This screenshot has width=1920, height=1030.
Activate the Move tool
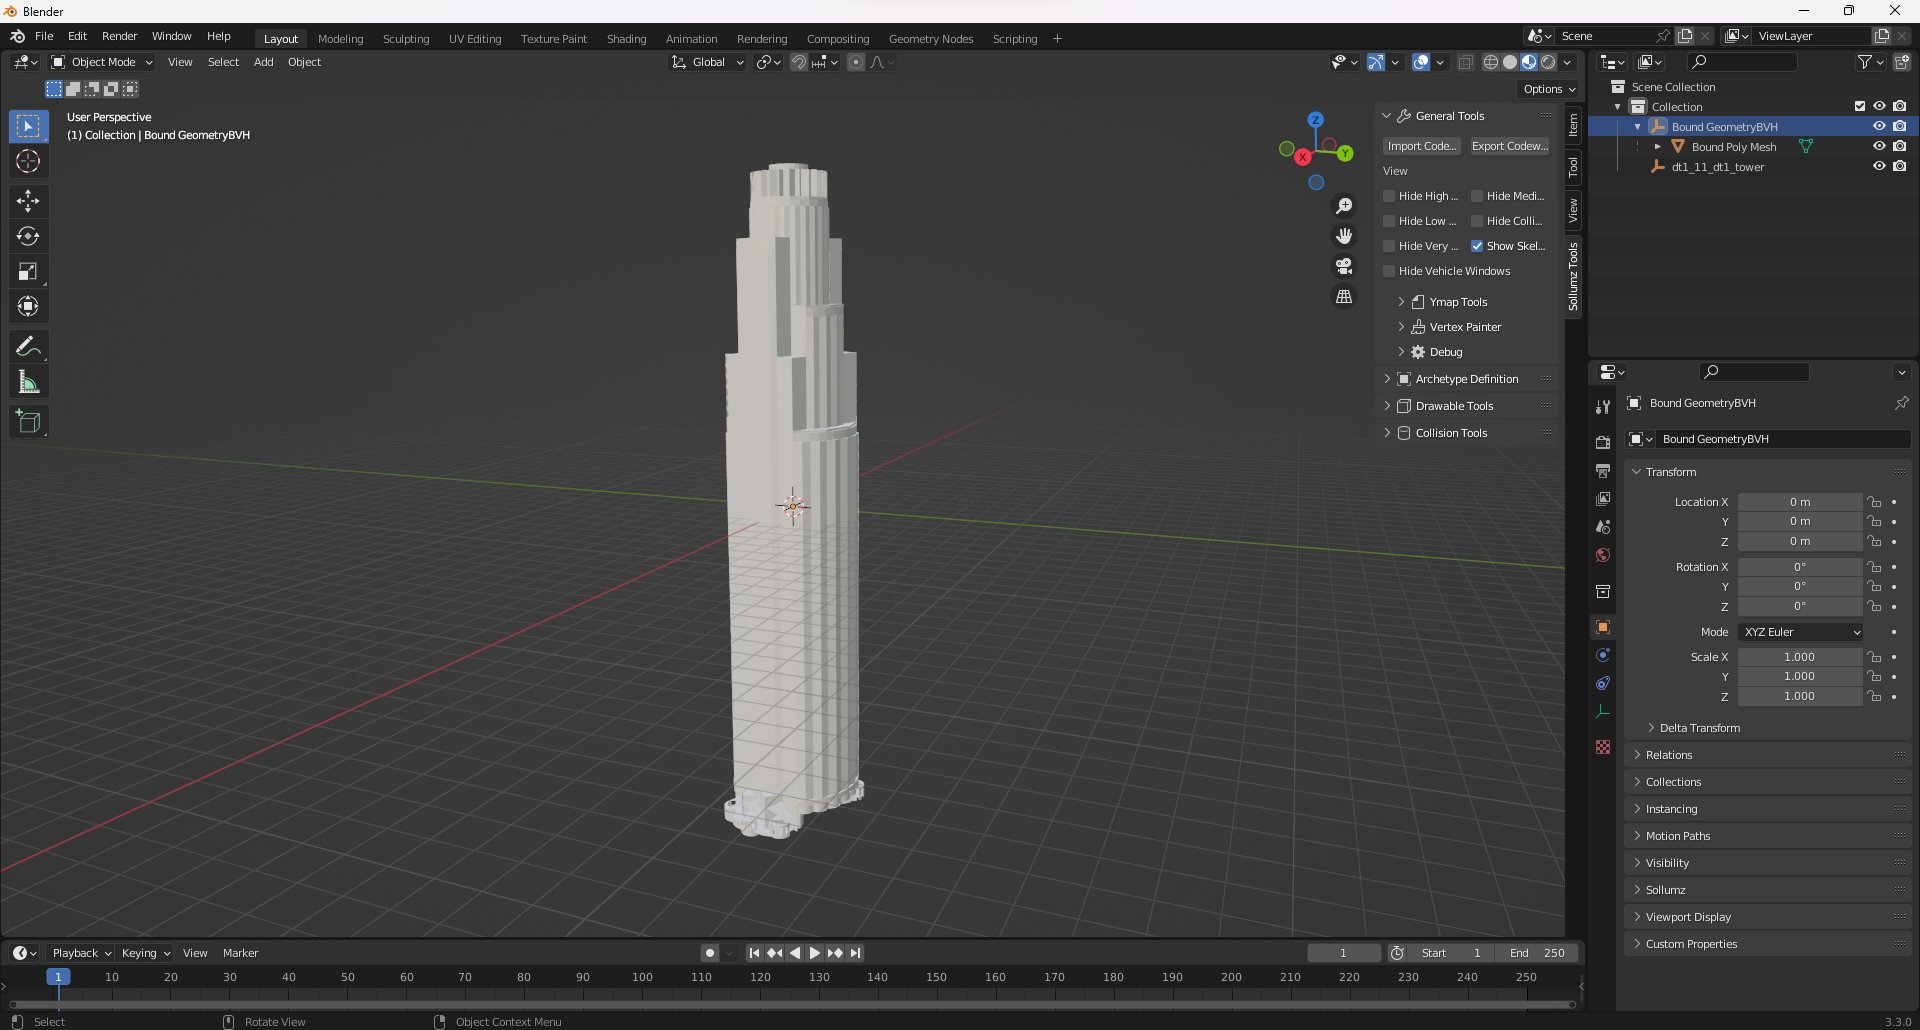pyautogui.click(x=28, y=201)
